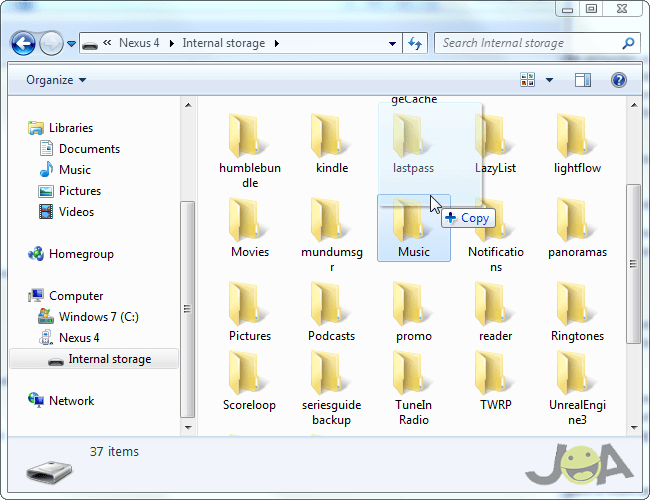650x500 pixels.
Task: Toggle the preview pane button
Action: (582, 80)
